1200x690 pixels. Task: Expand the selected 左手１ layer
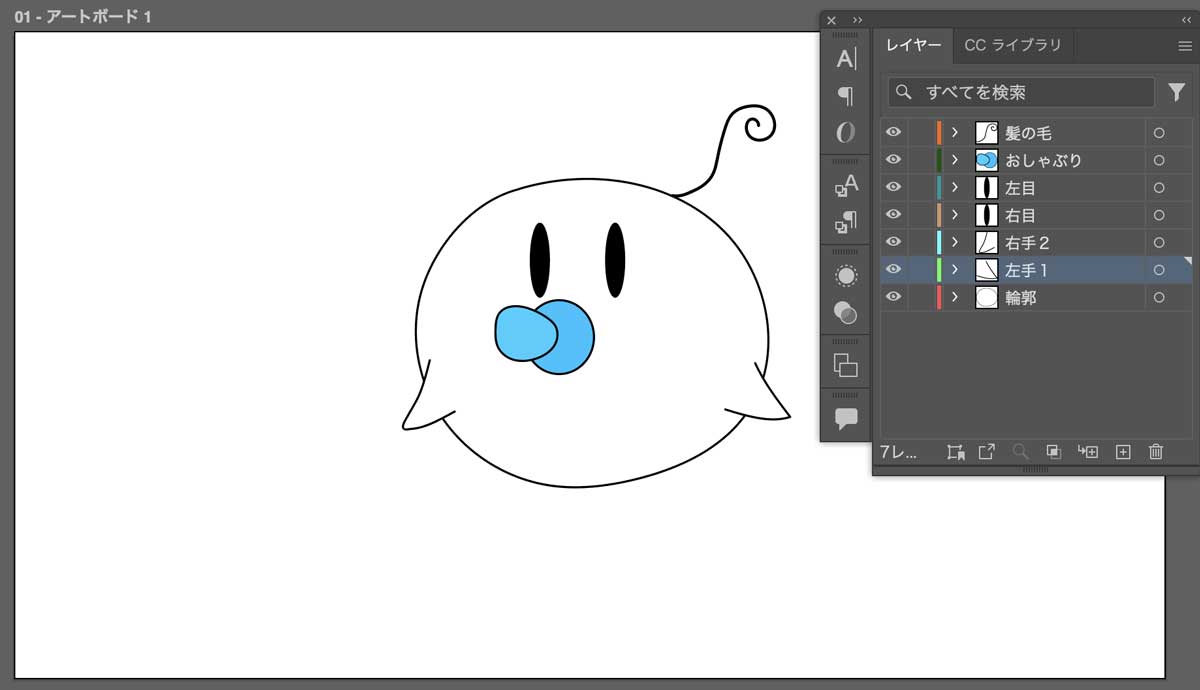[x=955, y=269]
